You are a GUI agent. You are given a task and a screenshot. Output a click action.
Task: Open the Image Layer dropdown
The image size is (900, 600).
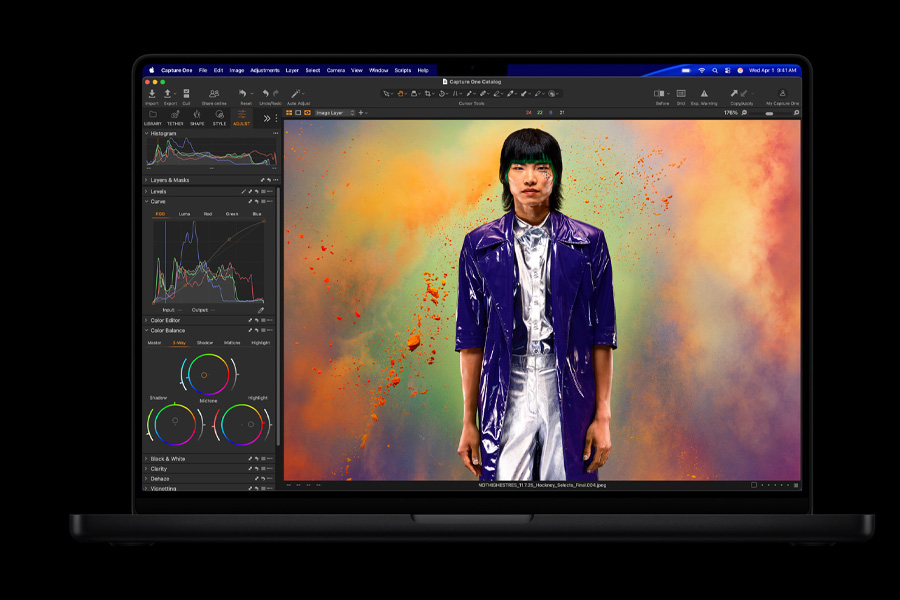(x=332, y=113)
